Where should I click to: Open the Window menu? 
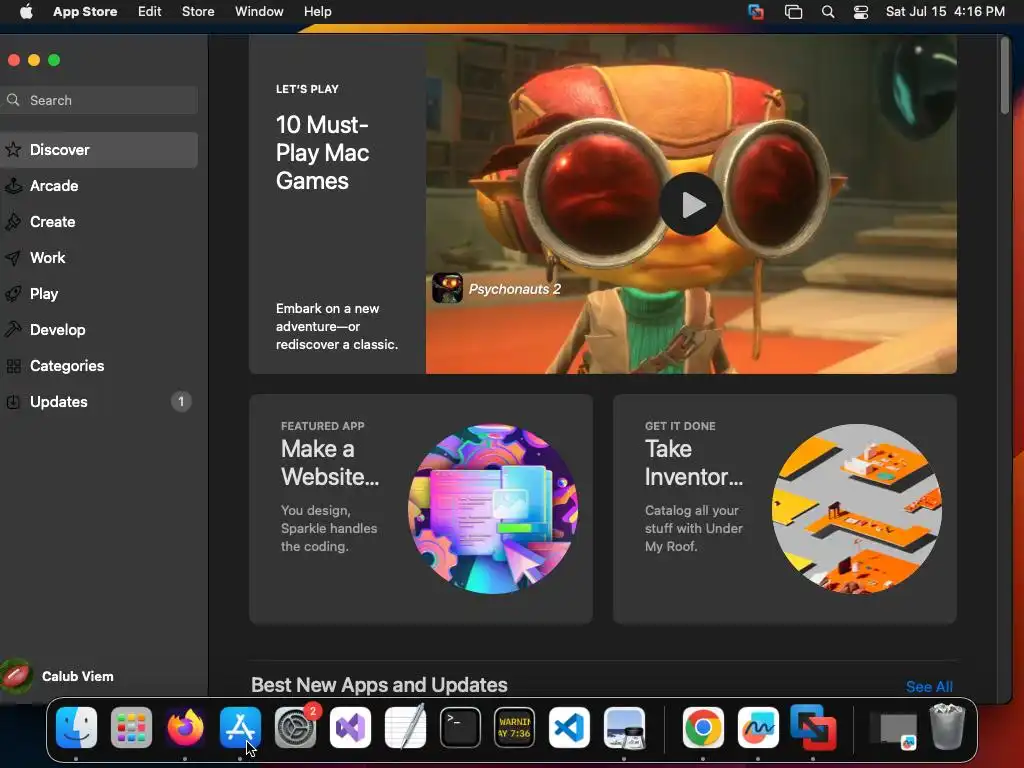(x=259, y=11)
